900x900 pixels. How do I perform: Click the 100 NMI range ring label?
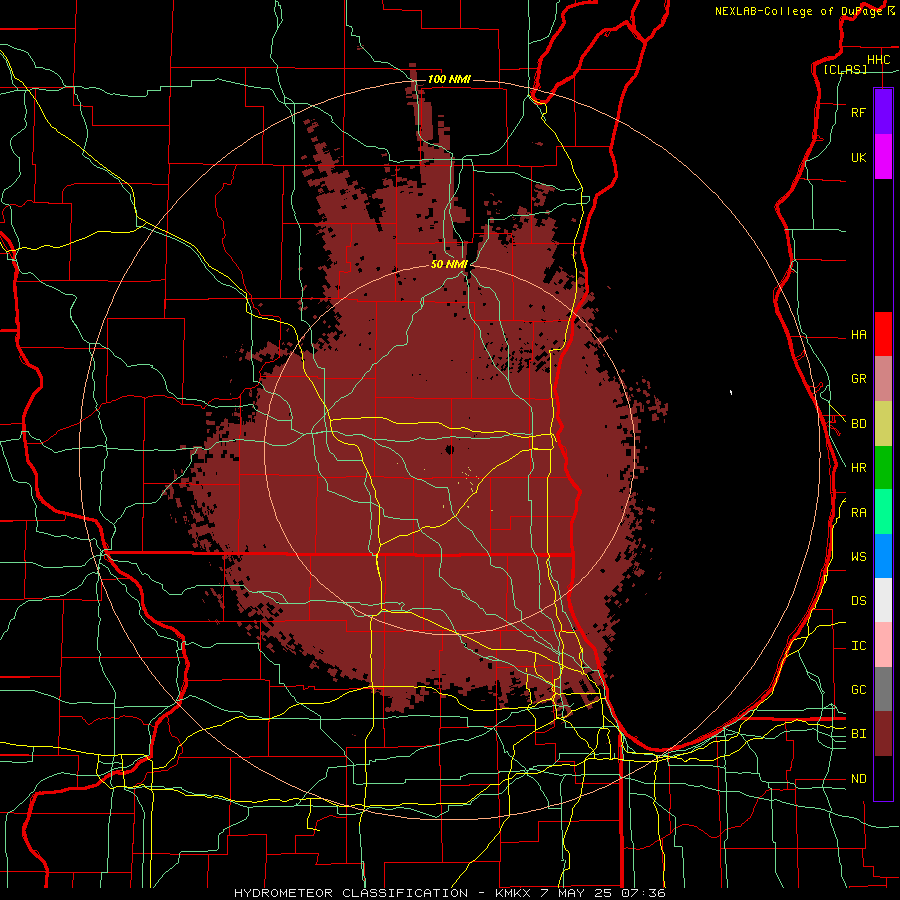pos(449,79)
